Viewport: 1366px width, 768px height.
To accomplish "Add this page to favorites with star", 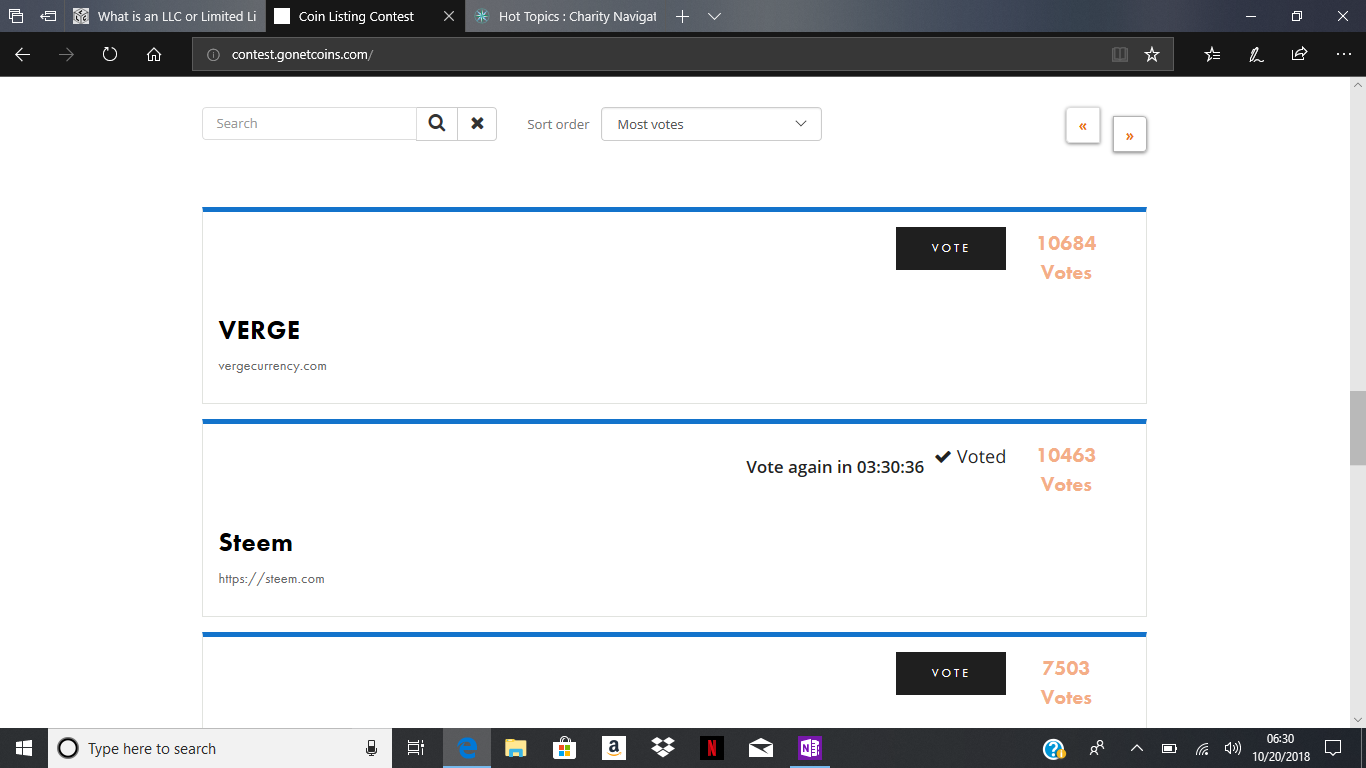I will (x=1152, y=55).
